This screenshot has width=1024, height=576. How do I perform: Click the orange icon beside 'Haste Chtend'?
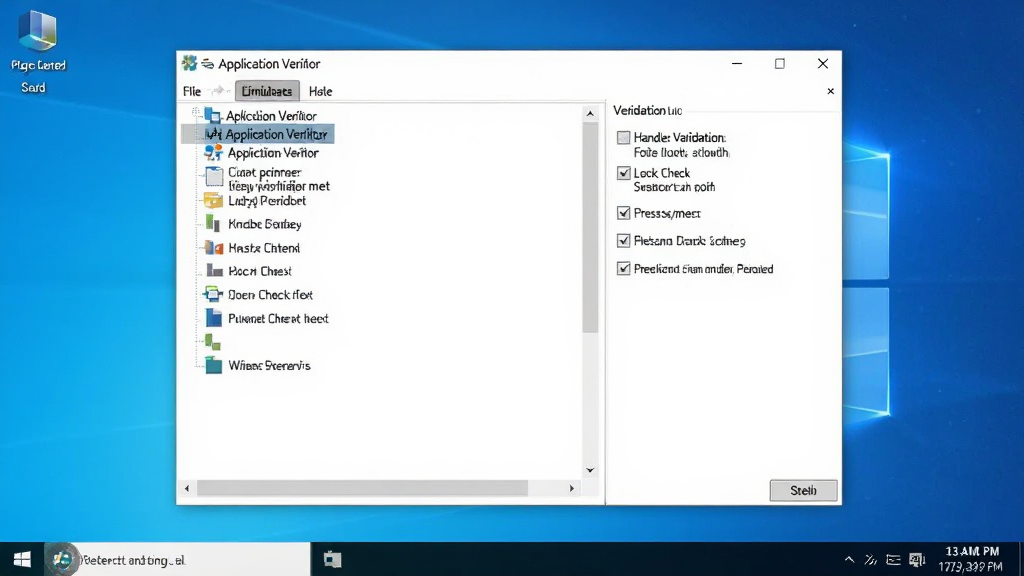[214, 248]
